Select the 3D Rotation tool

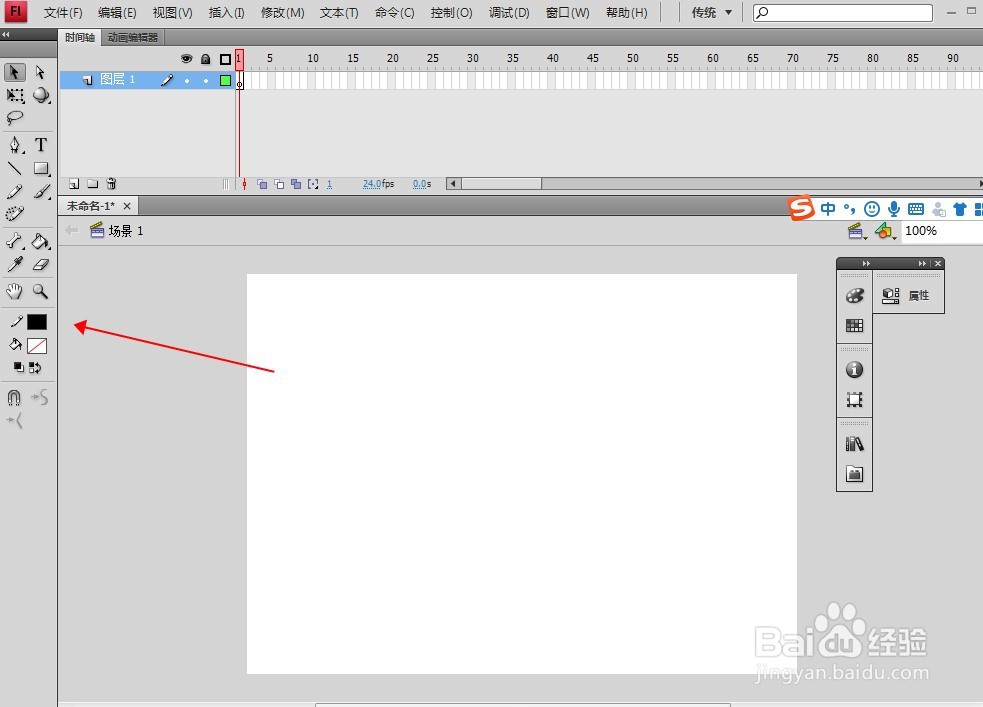(41, 95)
